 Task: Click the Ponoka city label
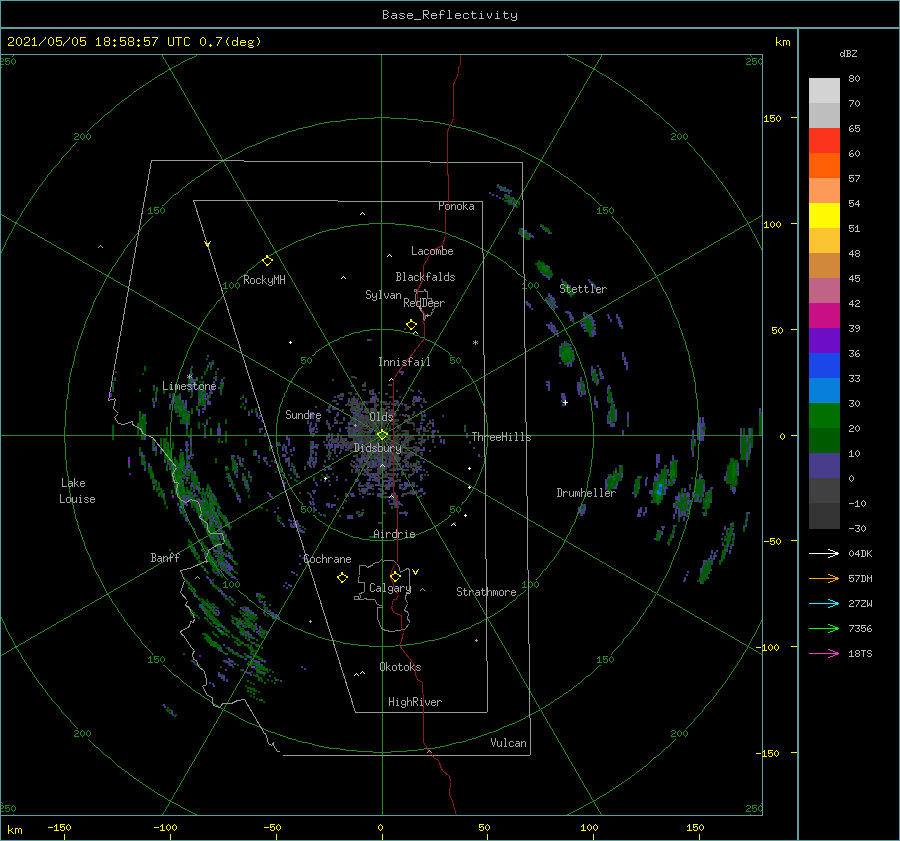[456, 206]
